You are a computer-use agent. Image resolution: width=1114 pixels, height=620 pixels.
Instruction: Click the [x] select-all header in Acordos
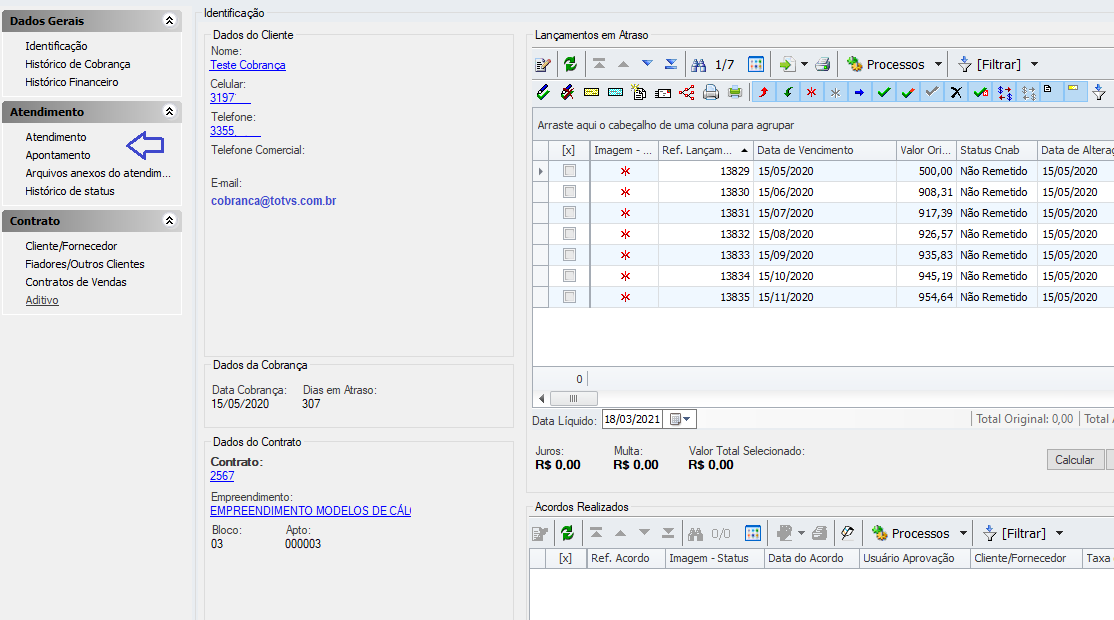(566, 558)
